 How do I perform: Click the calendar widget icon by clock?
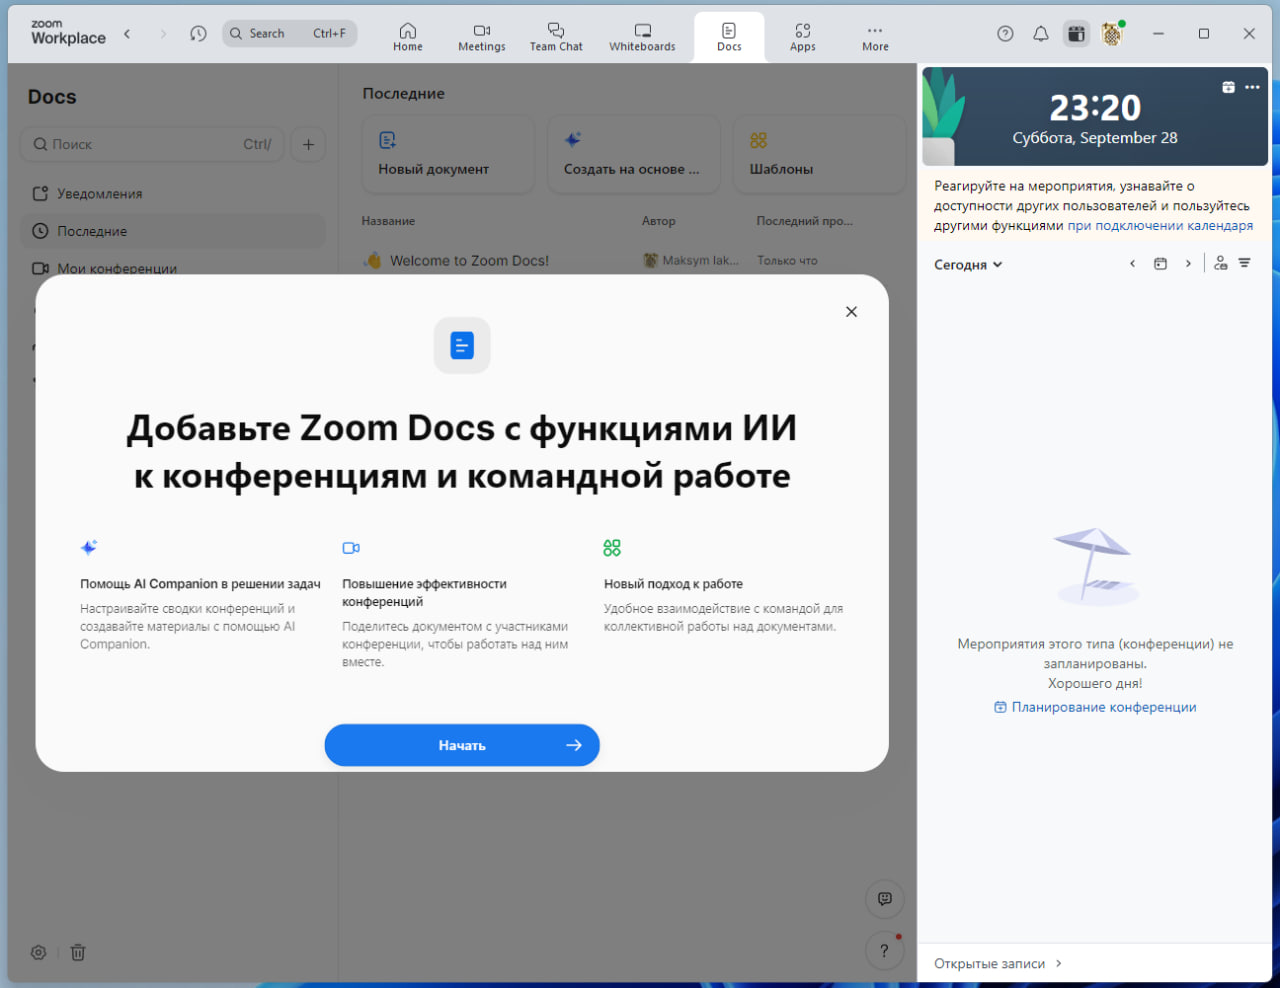click(1228, 87)
